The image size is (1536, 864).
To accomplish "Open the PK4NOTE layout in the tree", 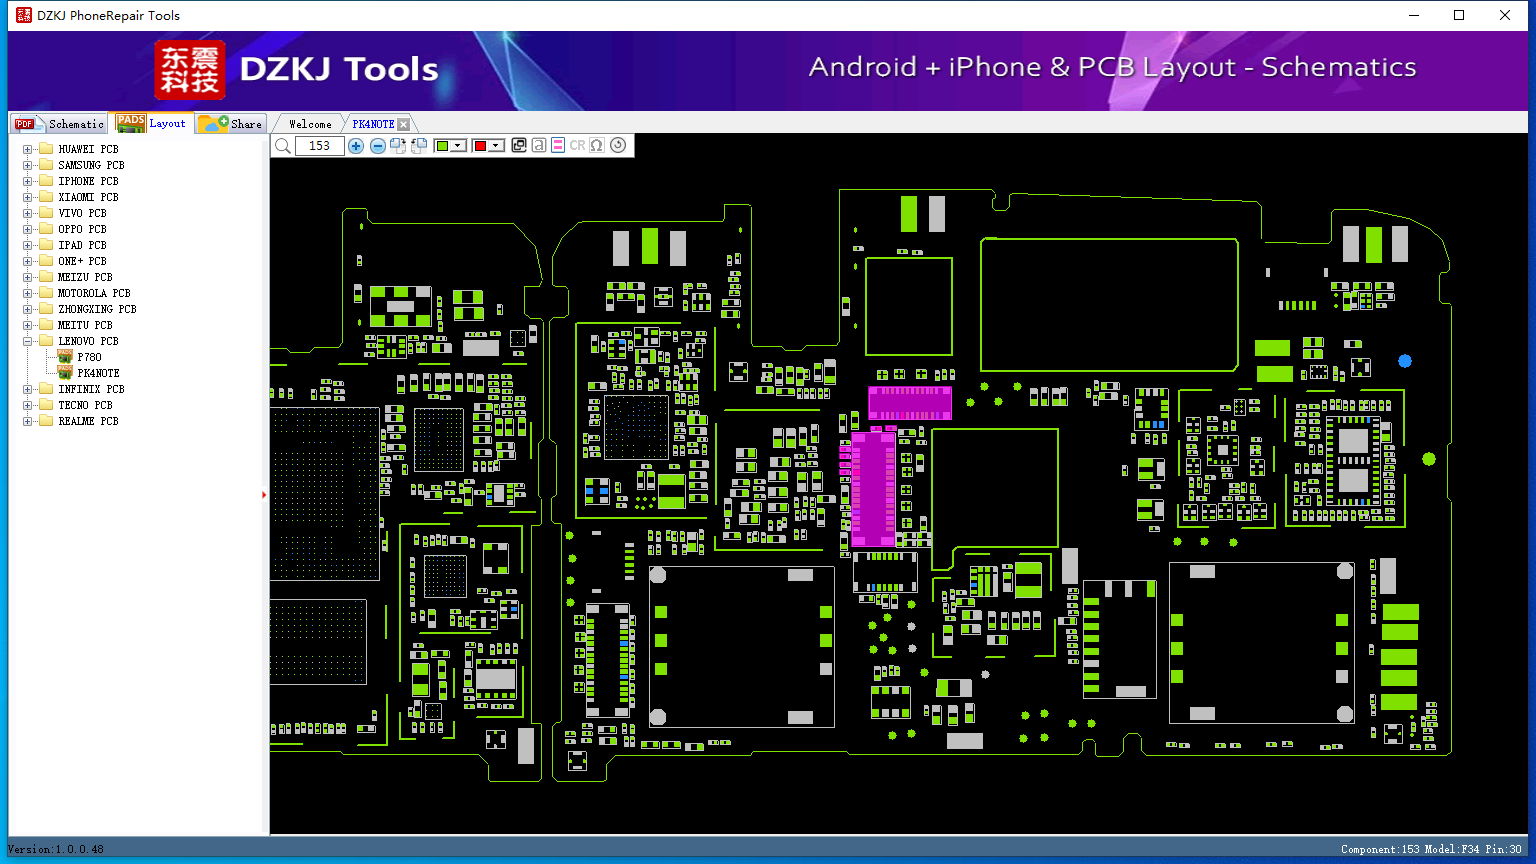I will point(98,373).
